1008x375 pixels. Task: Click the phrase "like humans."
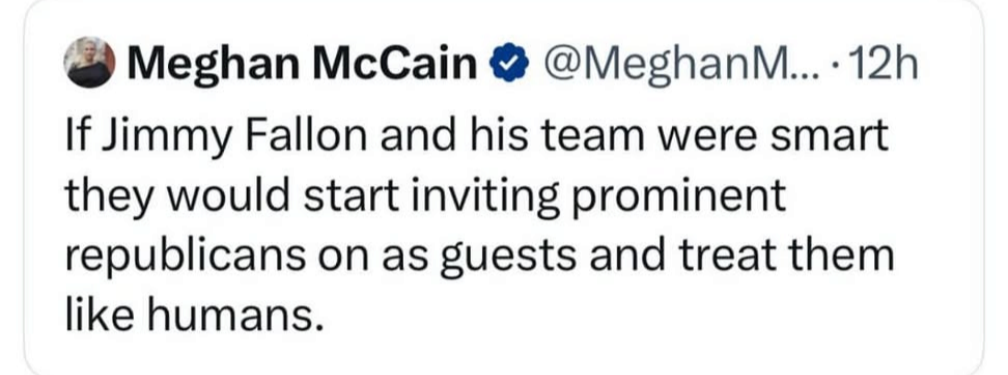(193, 315)
